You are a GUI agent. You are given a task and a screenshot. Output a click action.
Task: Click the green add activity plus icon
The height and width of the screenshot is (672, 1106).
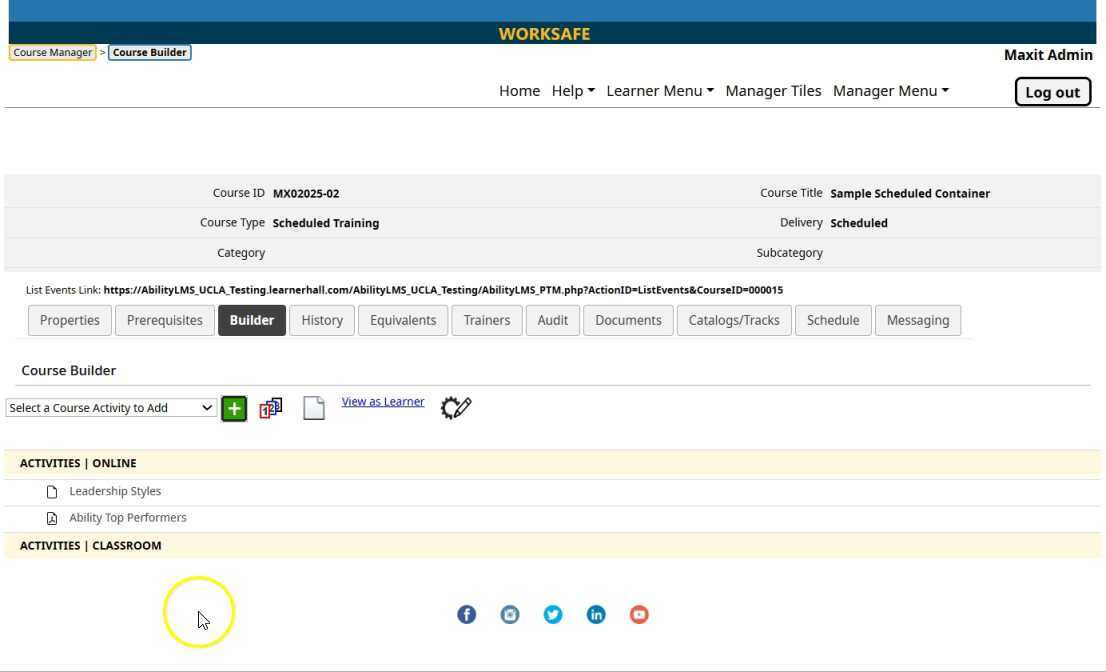coord(233,408)
